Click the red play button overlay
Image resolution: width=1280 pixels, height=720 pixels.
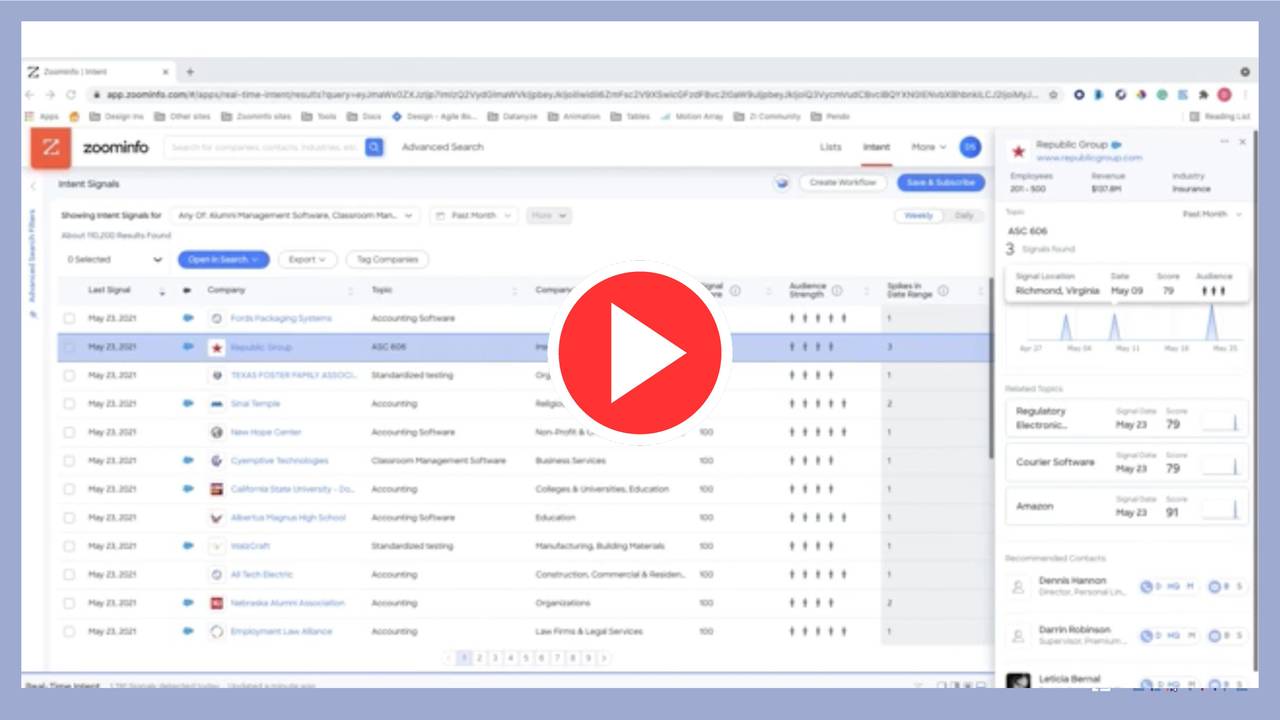pos(640,352)
